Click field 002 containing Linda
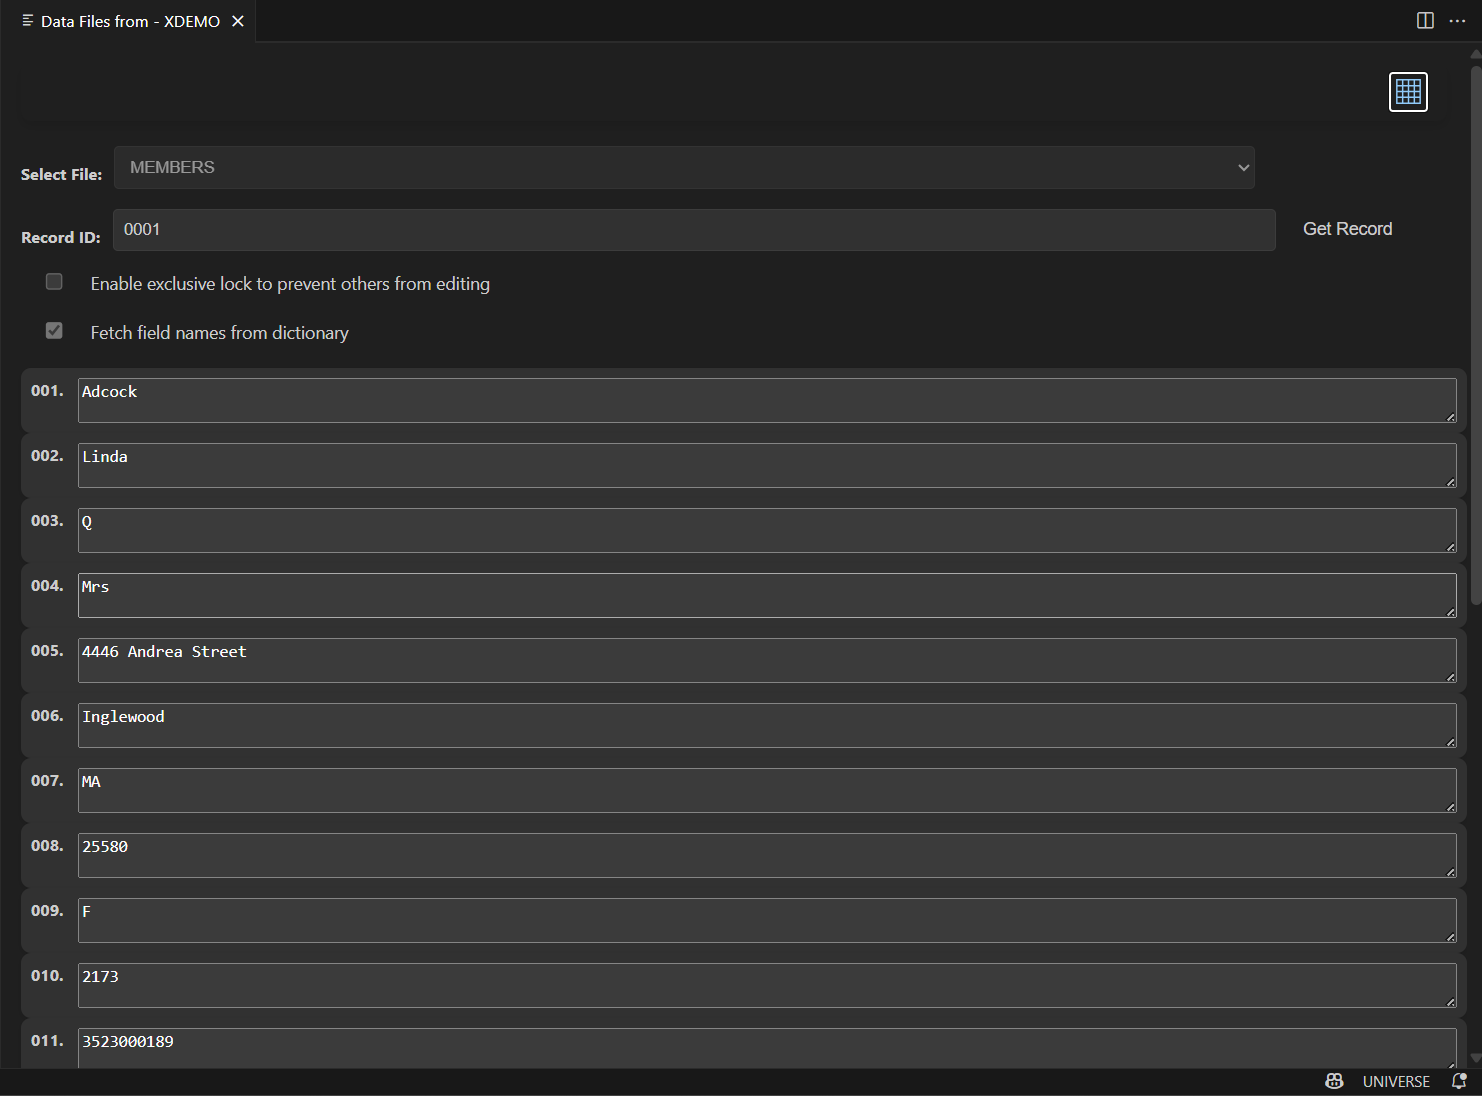1482x1096 pixels. pos(766,465)
